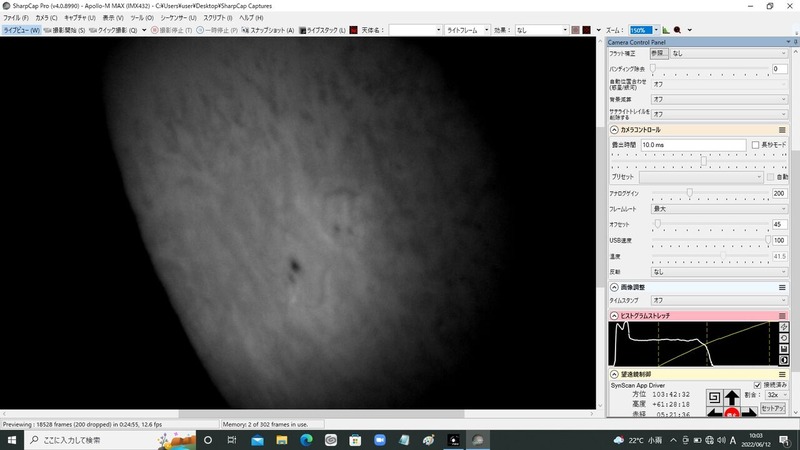Image resolution: width=800 pixels, height=450 pixels.
Task: Toggle the 接続済み connected checkbox
Action: [757, 385]
